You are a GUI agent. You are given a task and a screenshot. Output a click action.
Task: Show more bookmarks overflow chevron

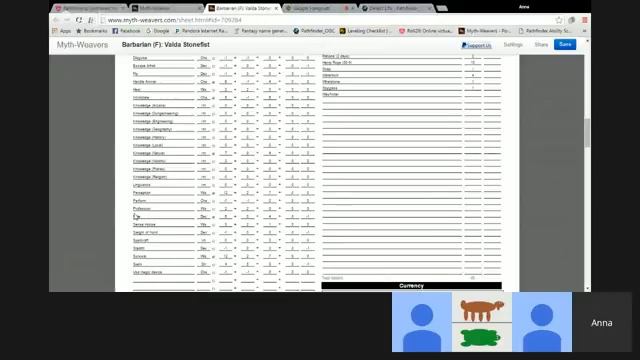coord(584,31)
